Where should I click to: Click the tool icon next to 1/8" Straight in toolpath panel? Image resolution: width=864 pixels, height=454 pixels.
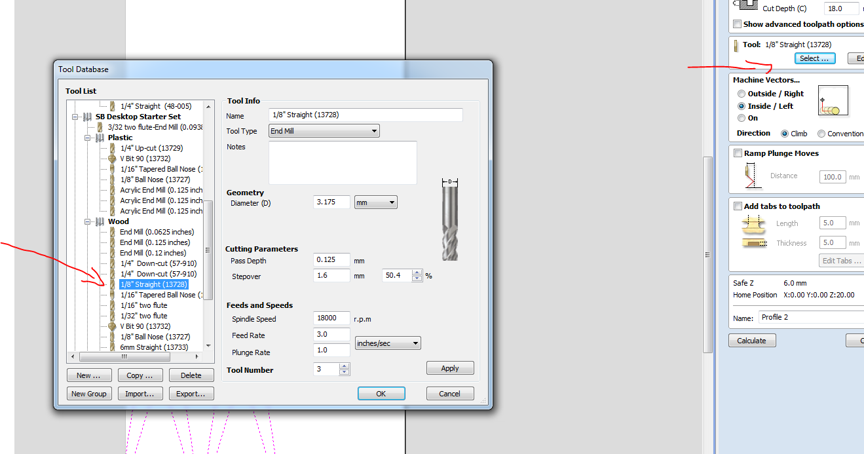[736, 46]
